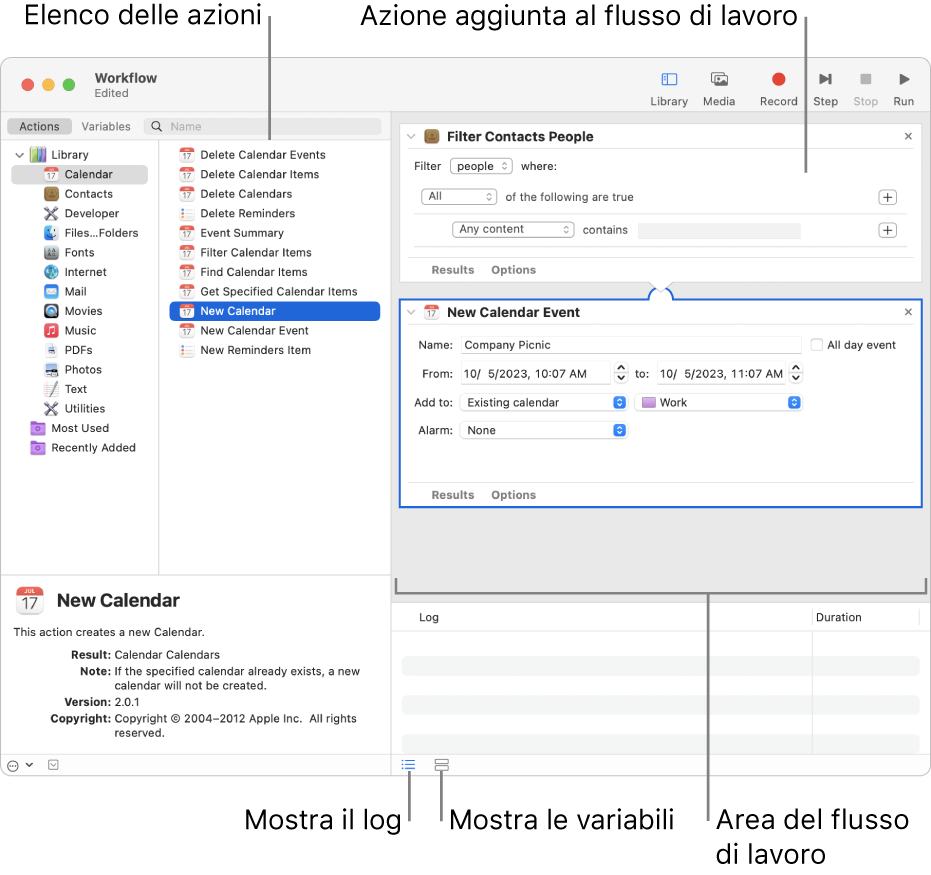This screenshot has height=875, width=931.
Task: Select New Calendar Event in actions list
Action: coord(244,331)
